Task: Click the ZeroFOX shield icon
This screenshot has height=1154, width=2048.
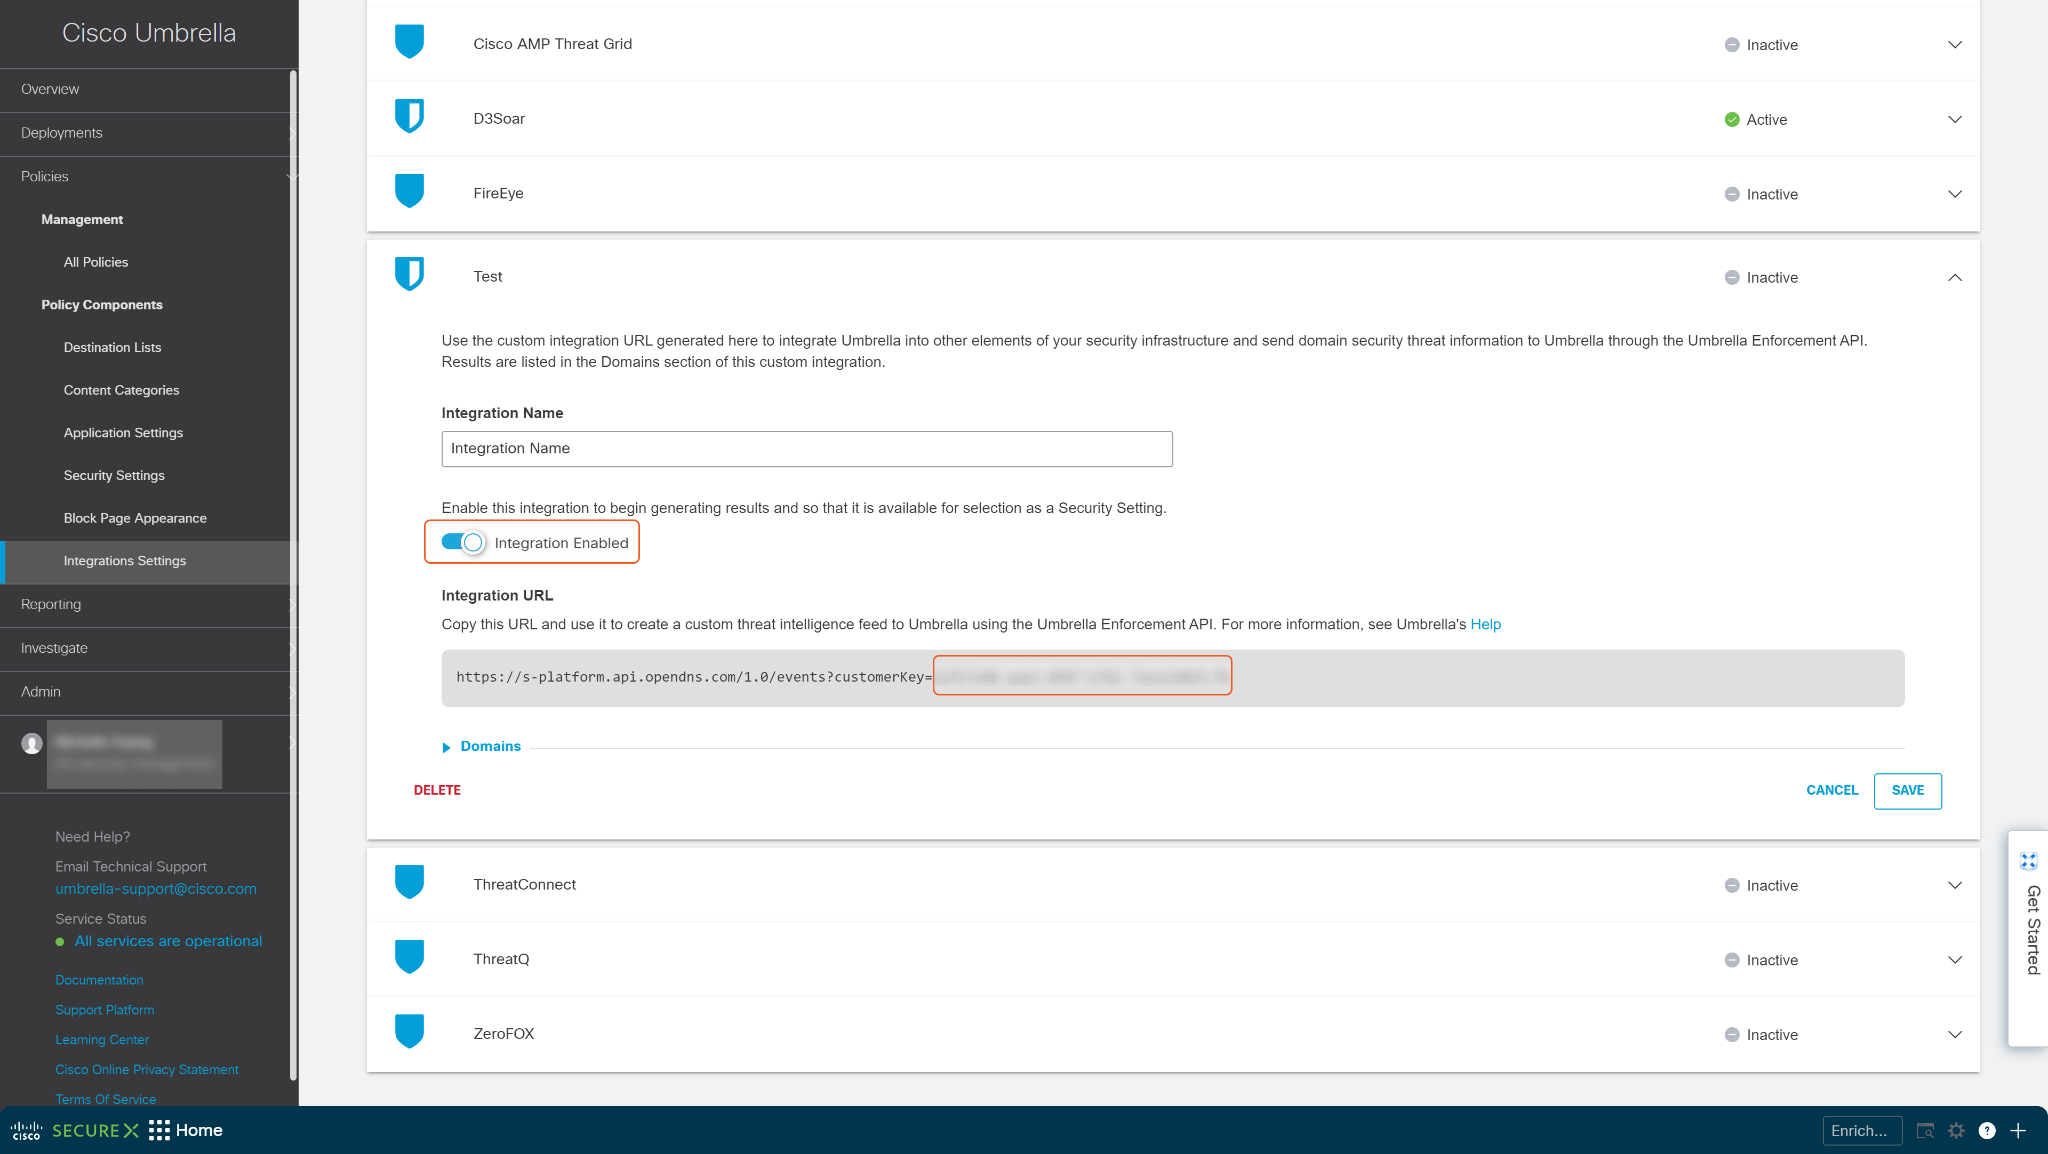Action: [409, 1032]
